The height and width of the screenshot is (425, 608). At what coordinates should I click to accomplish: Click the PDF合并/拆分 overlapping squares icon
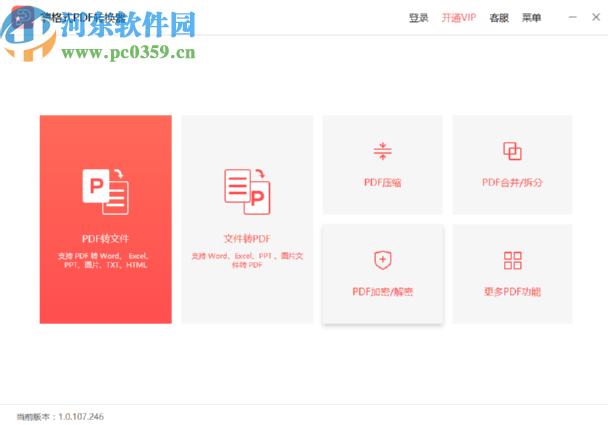512,151
